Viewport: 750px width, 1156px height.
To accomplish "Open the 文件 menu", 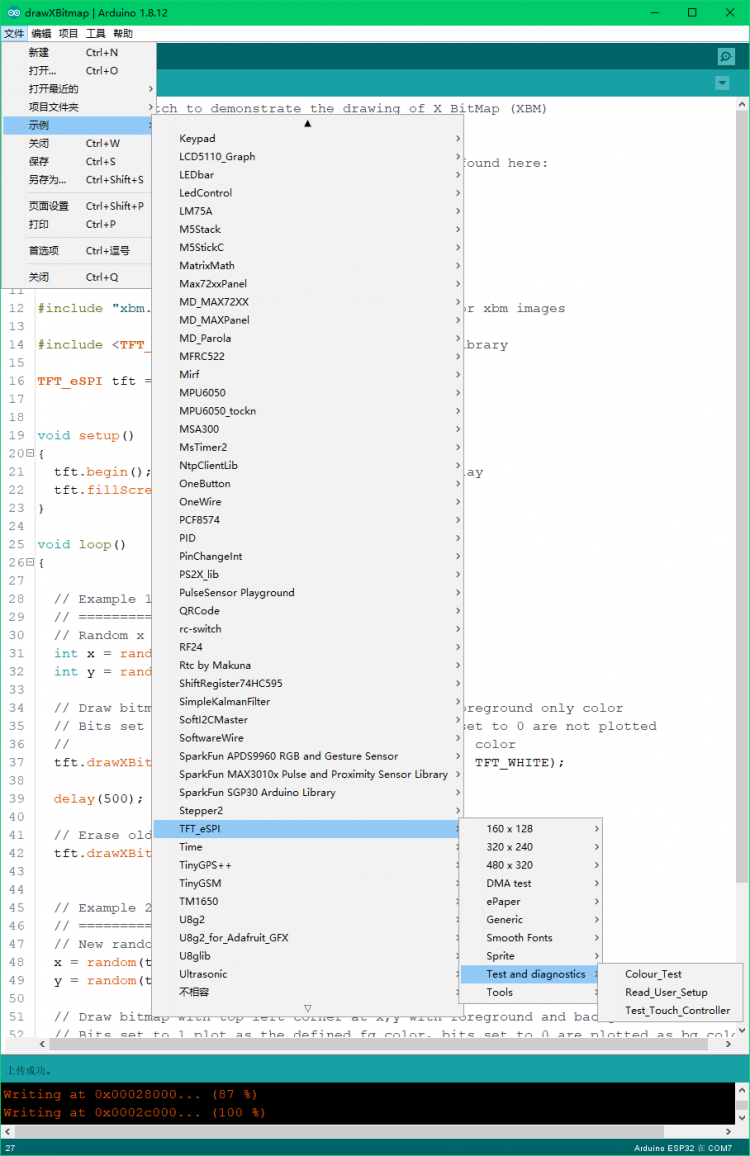I will (14, 33).
